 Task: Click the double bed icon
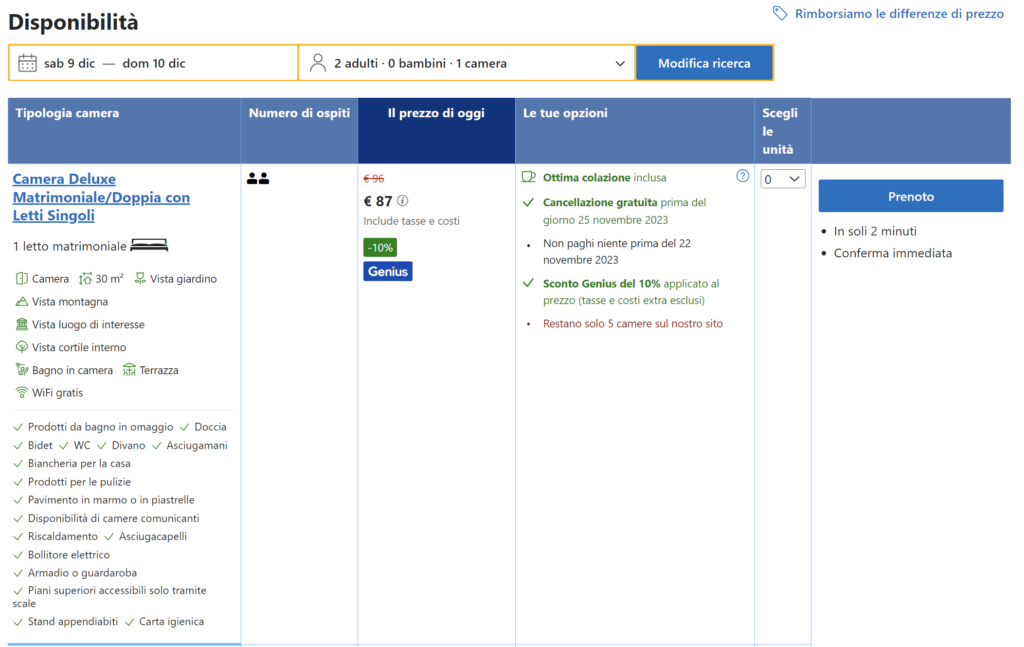point(149,245)
